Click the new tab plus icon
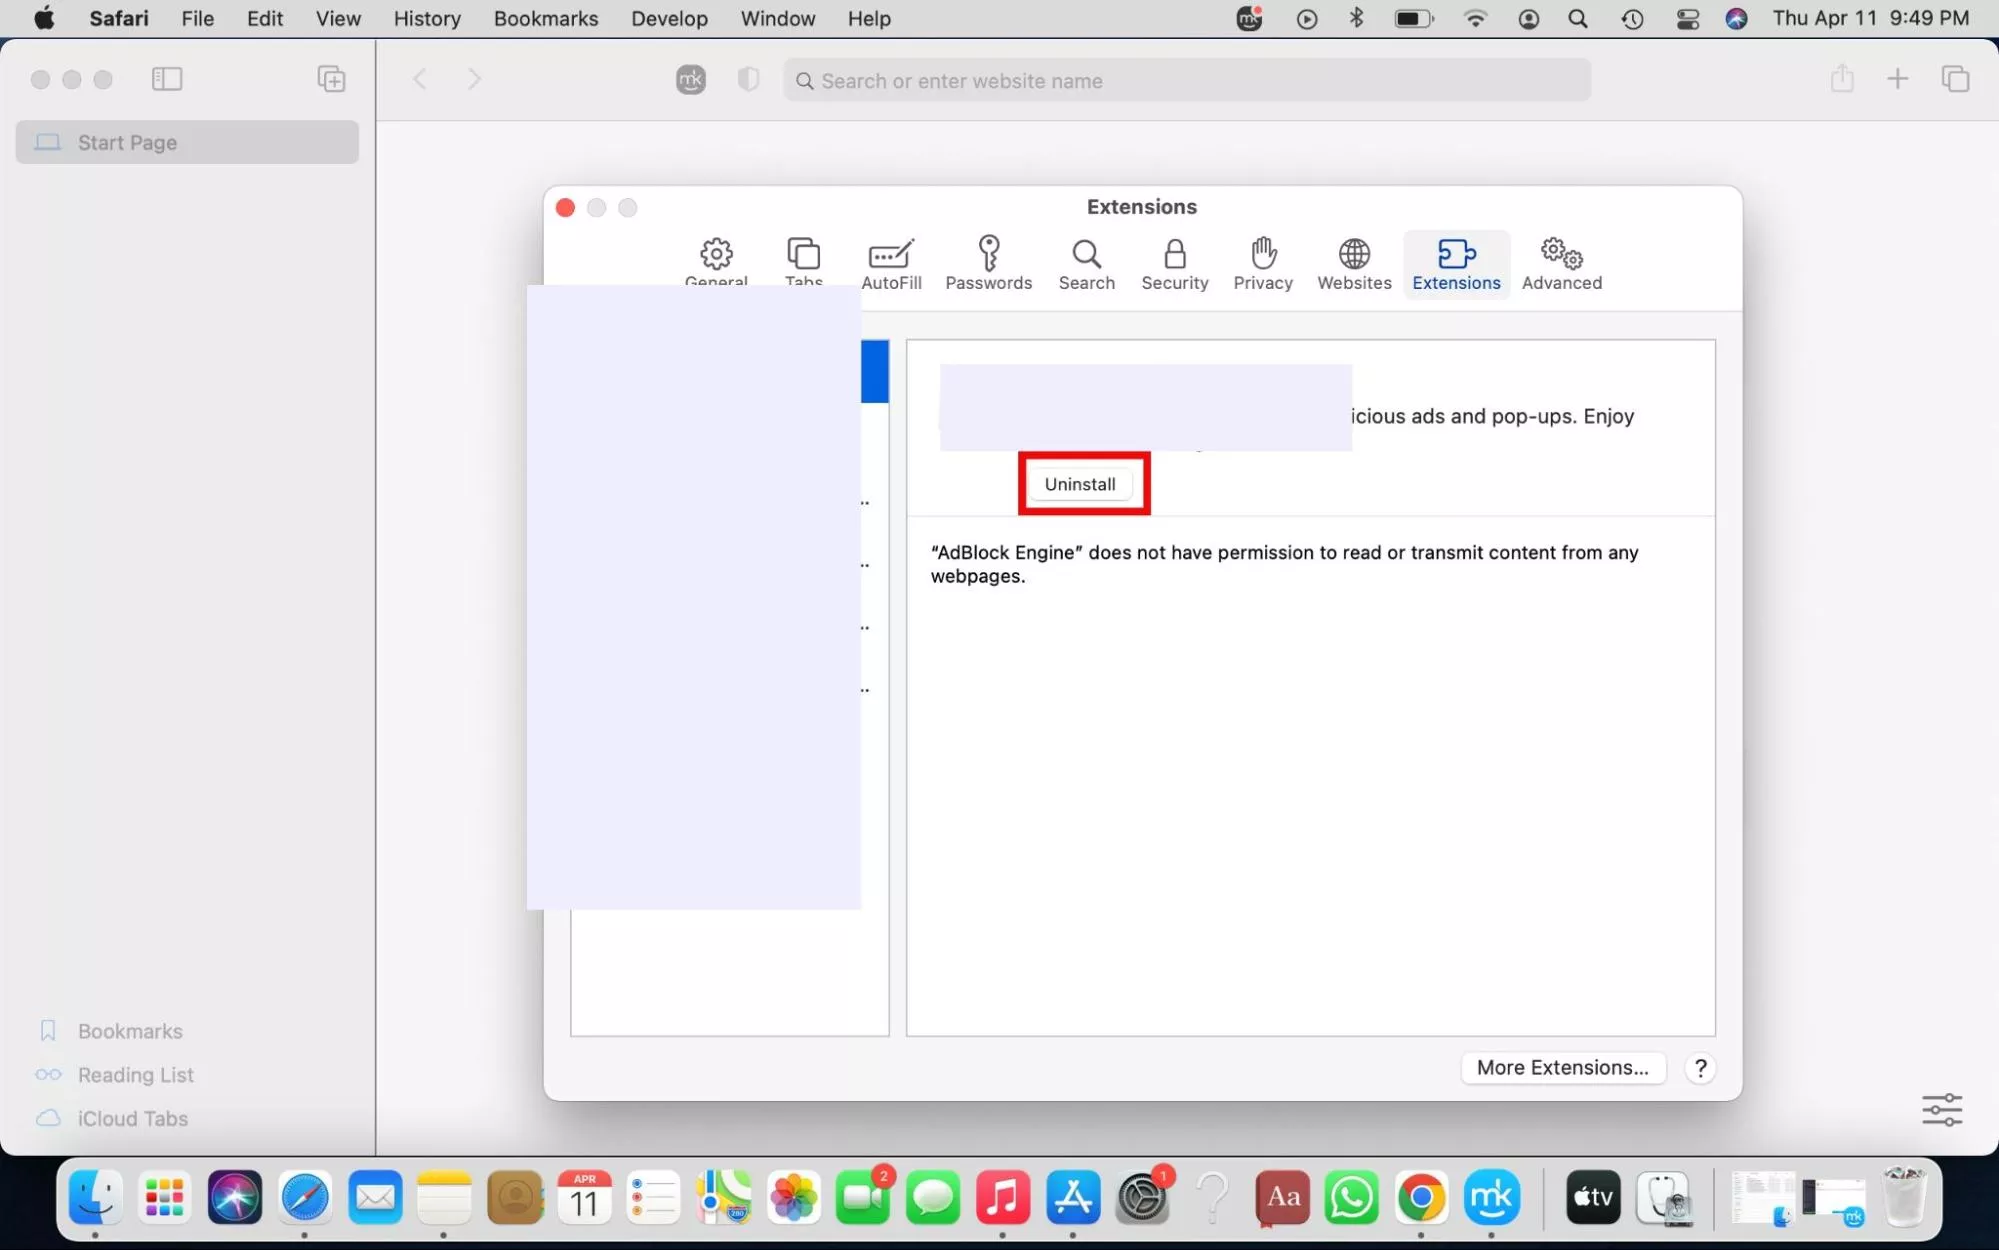 tap(1897, 79)
